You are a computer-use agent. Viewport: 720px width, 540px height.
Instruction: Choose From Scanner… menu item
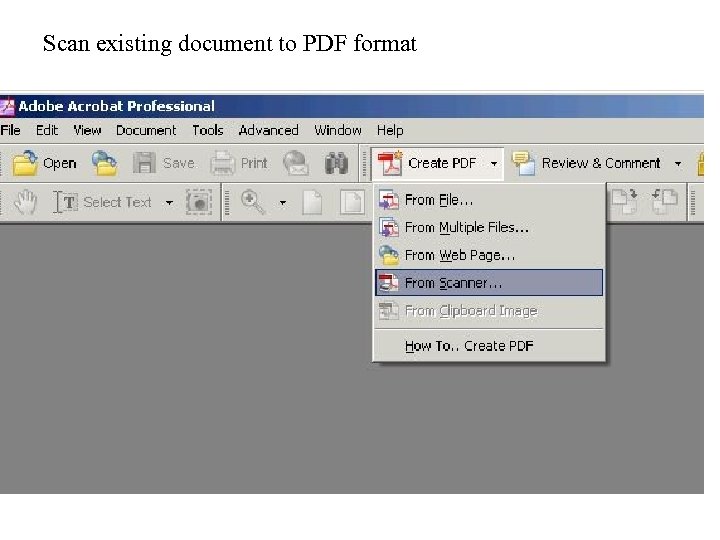489,282
